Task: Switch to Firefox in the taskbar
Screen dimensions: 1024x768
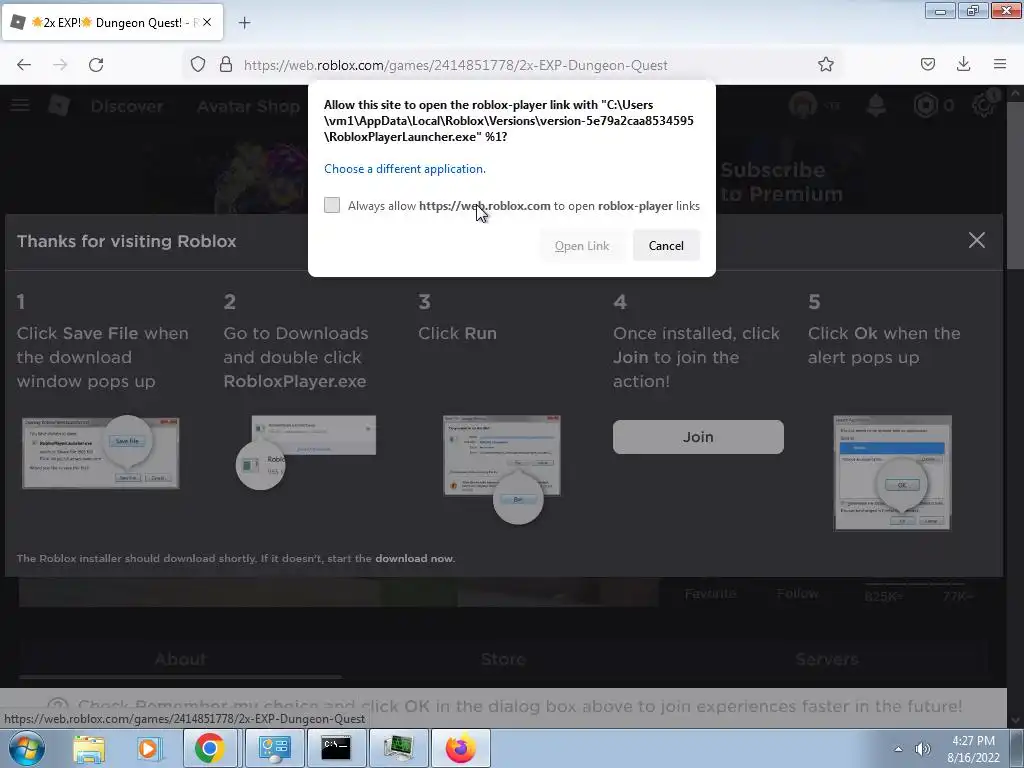Action: click(x=460, y=748)
